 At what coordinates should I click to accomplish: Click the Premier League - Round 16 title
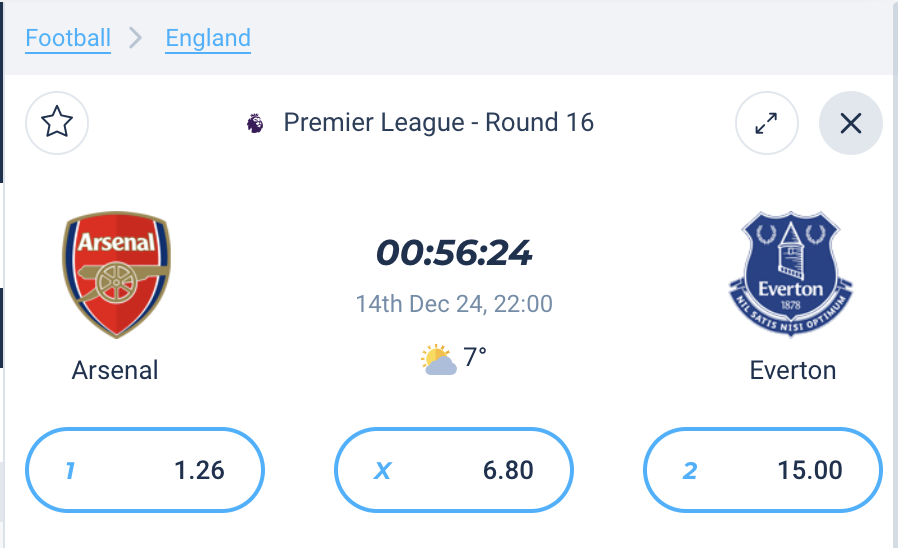[x=439, y=123]
